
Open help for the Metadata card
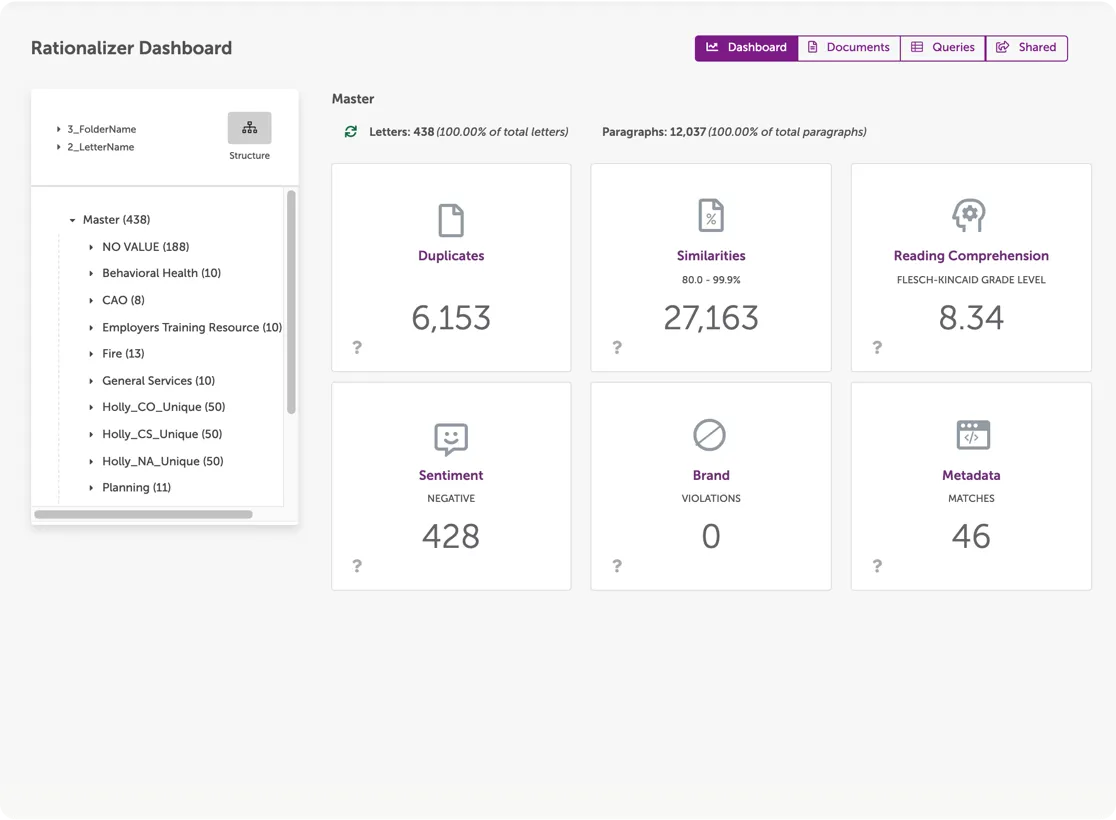coord(877,566)
